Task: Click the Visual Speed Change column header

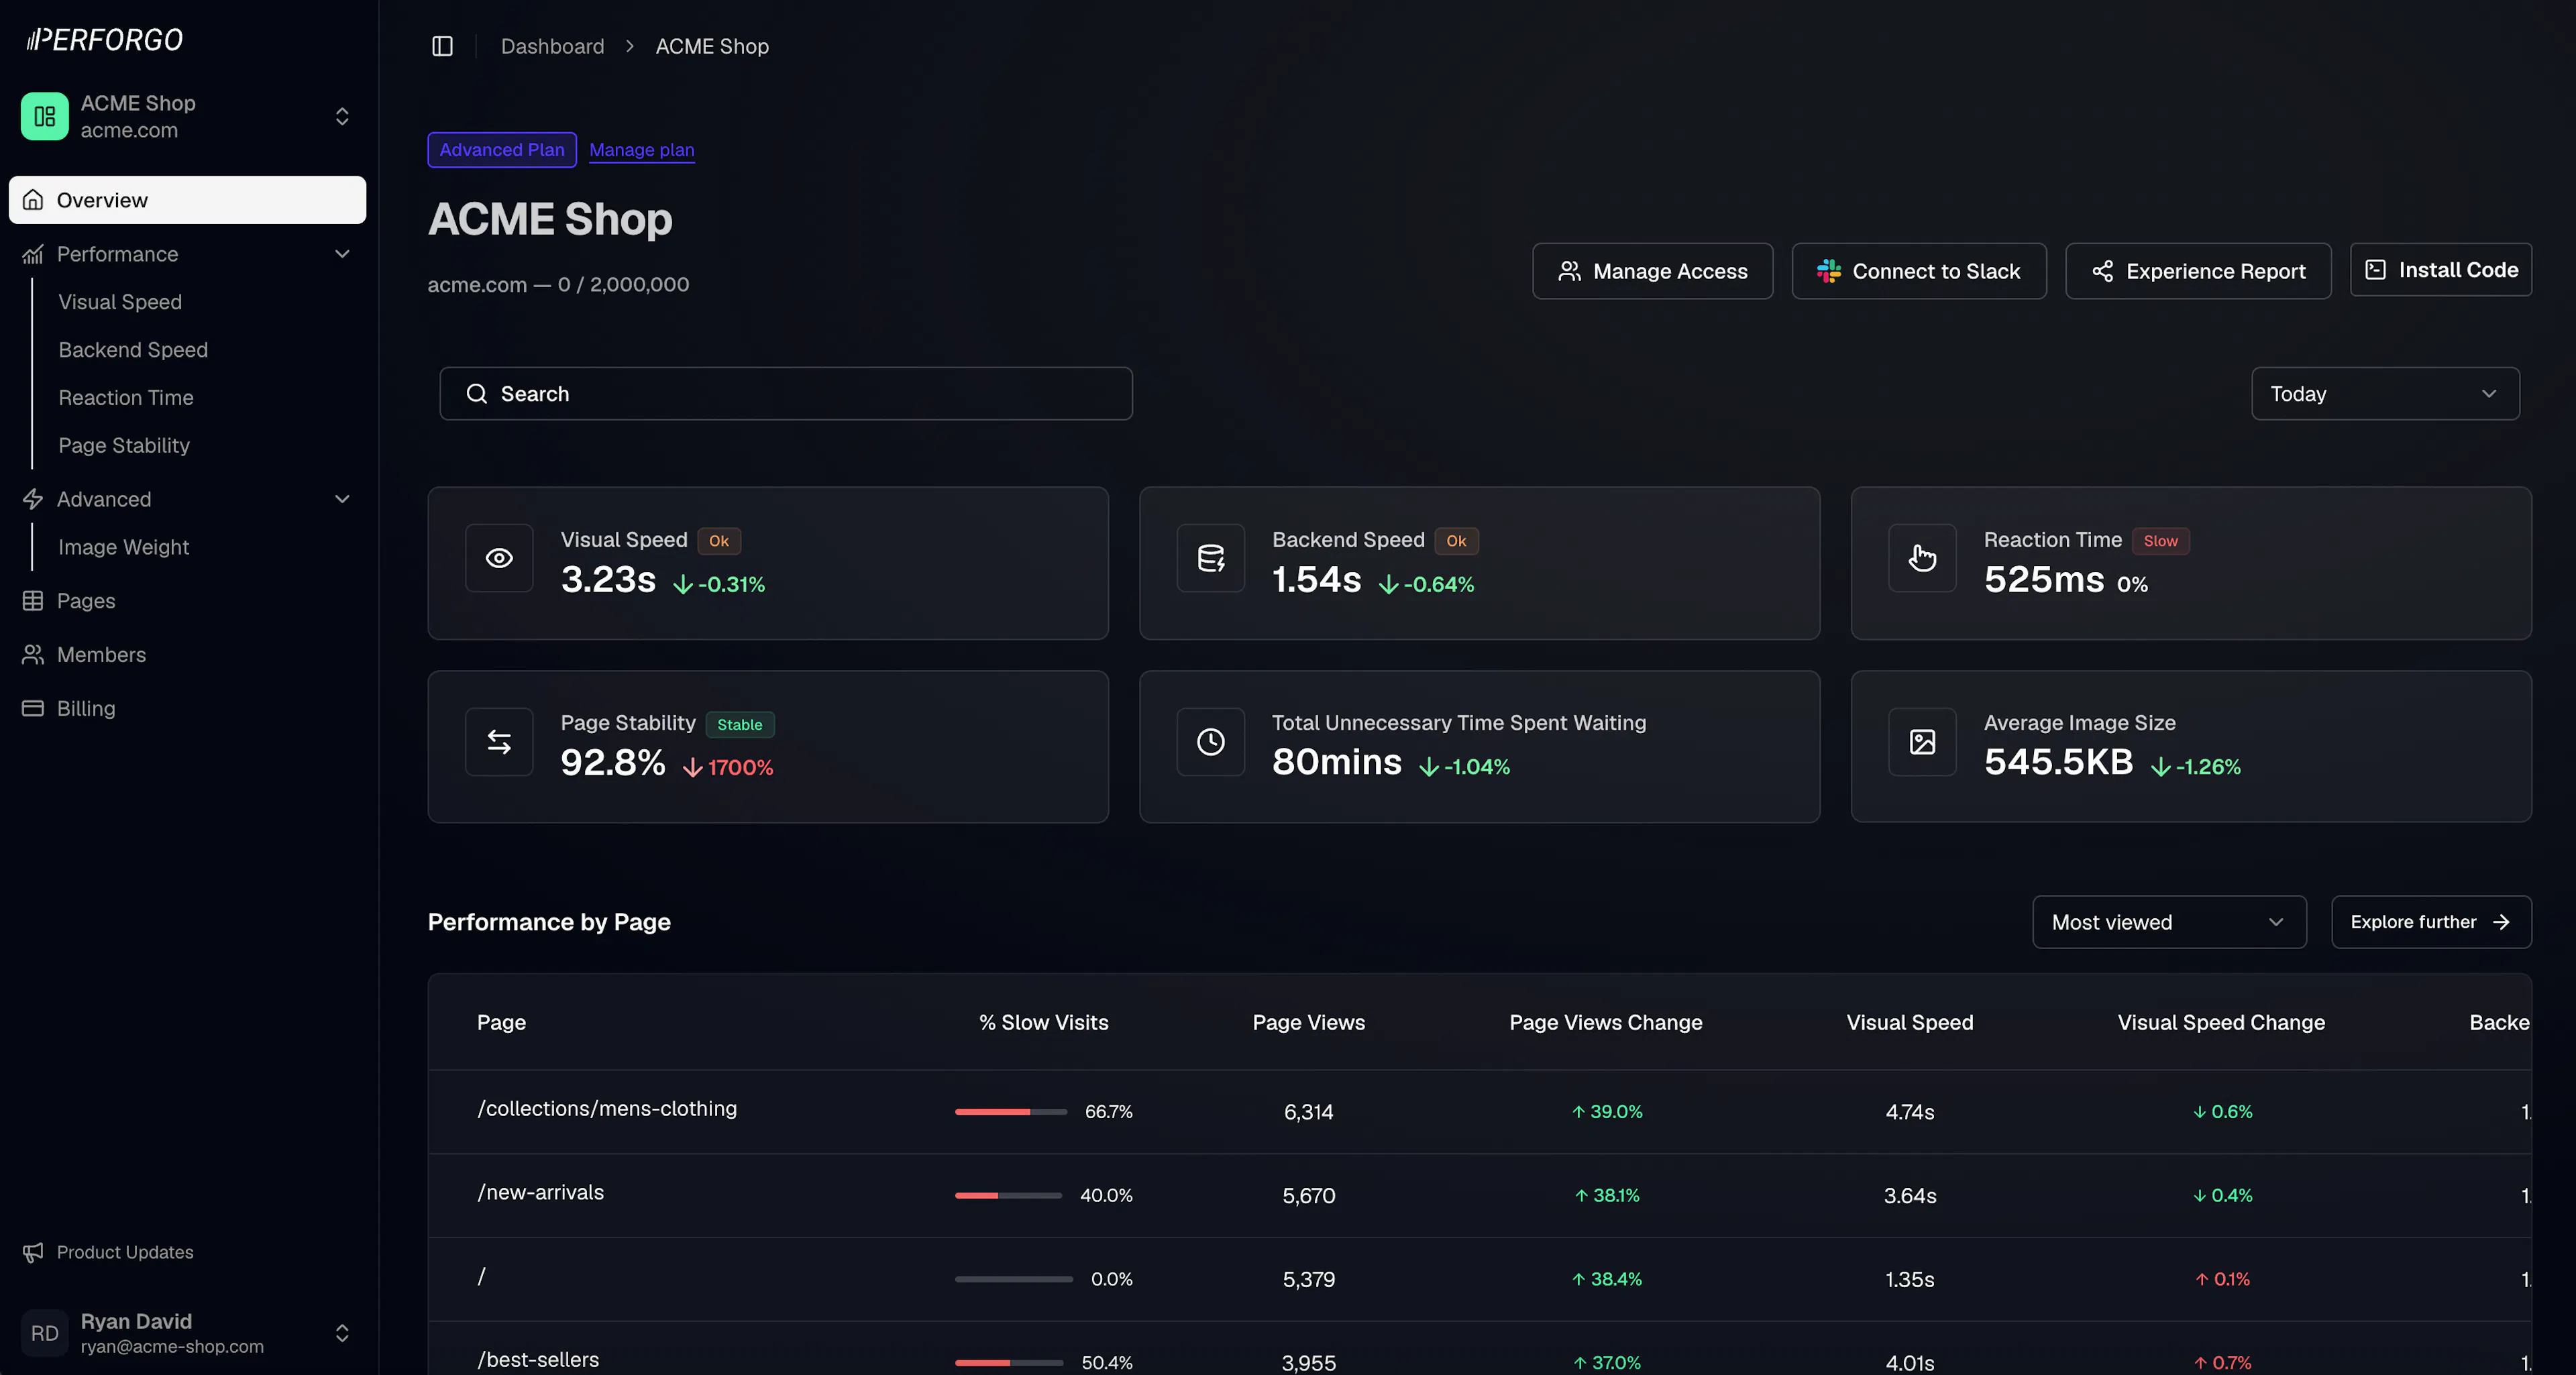Action: [x=2221, y=1022]
